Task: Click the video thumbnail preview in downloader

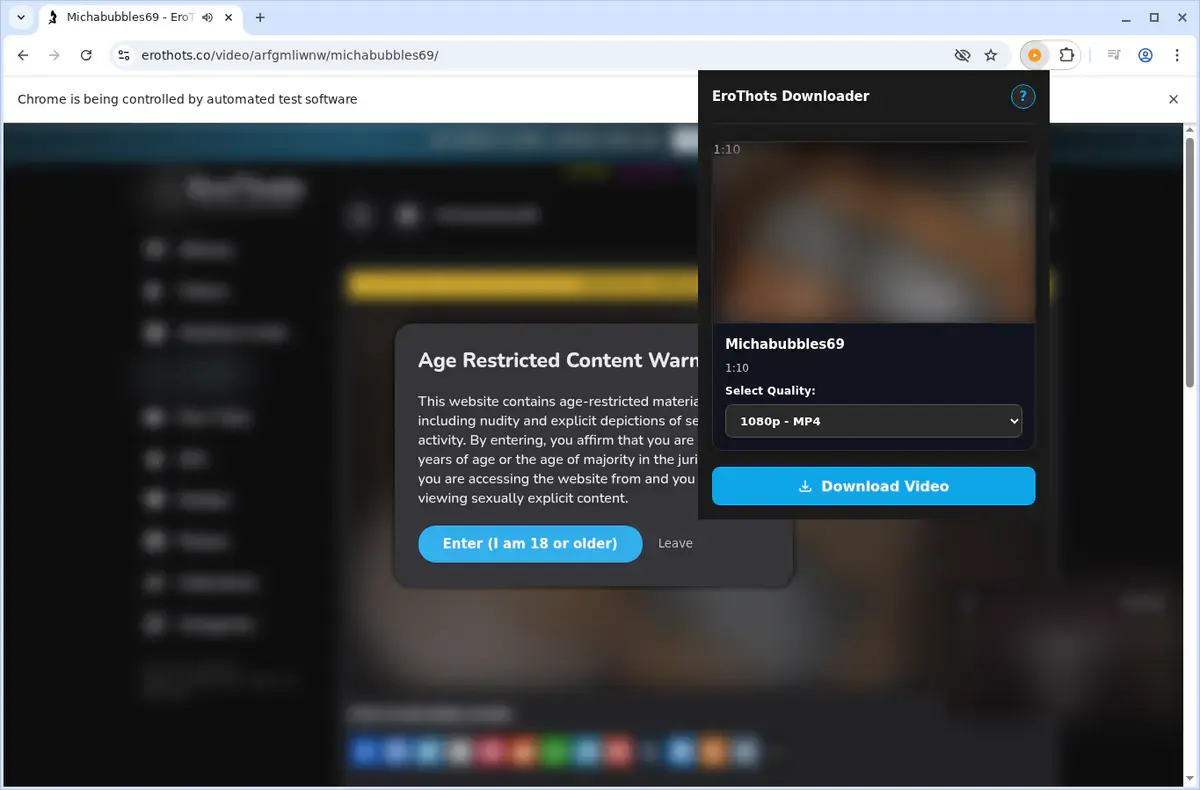Action: [x=874, y=232]
